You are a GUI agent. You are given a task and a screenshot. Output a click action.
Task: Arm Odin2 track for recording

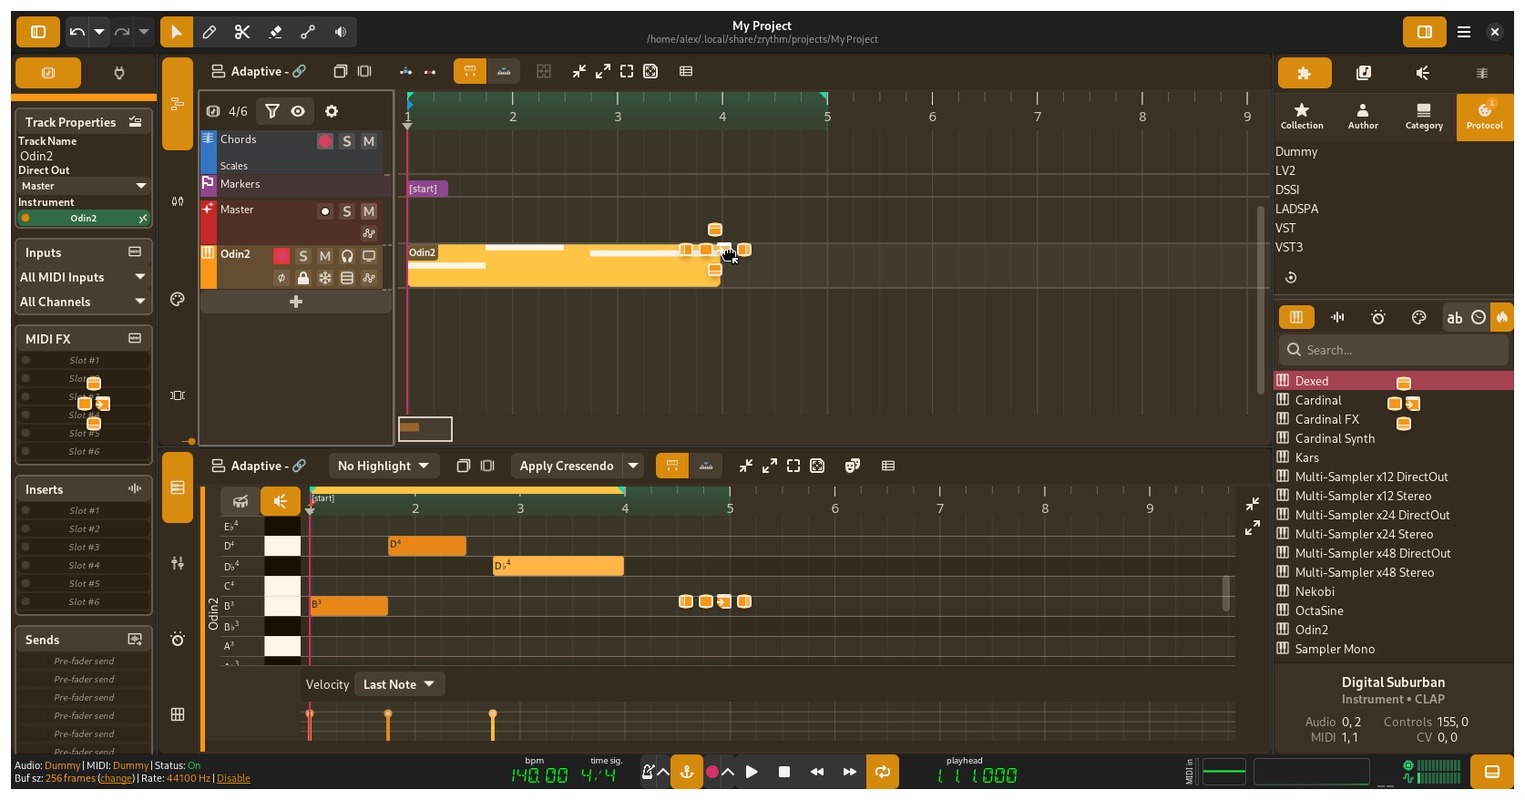point(281,256)
